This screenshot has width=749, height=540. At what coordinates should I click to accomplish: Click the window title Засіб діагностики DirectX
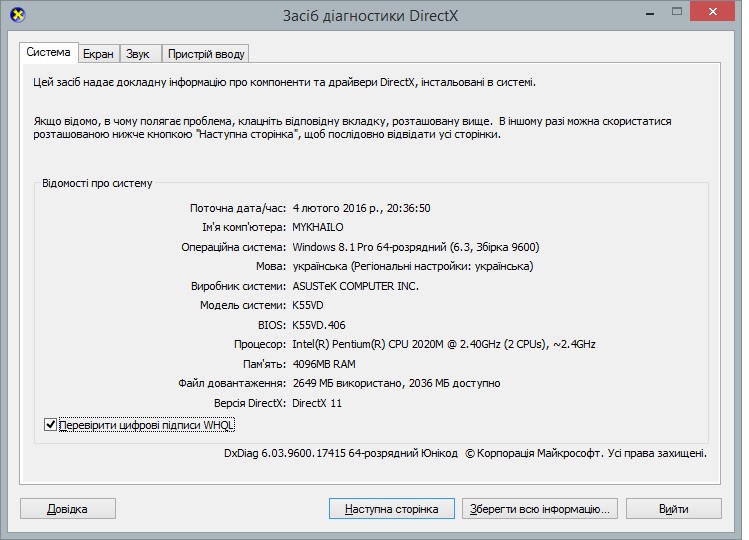point(370,16)
